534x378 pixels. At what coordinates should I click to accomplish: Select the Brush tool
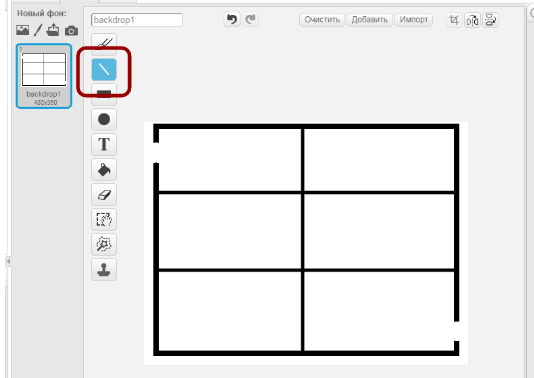click(104, 44)
